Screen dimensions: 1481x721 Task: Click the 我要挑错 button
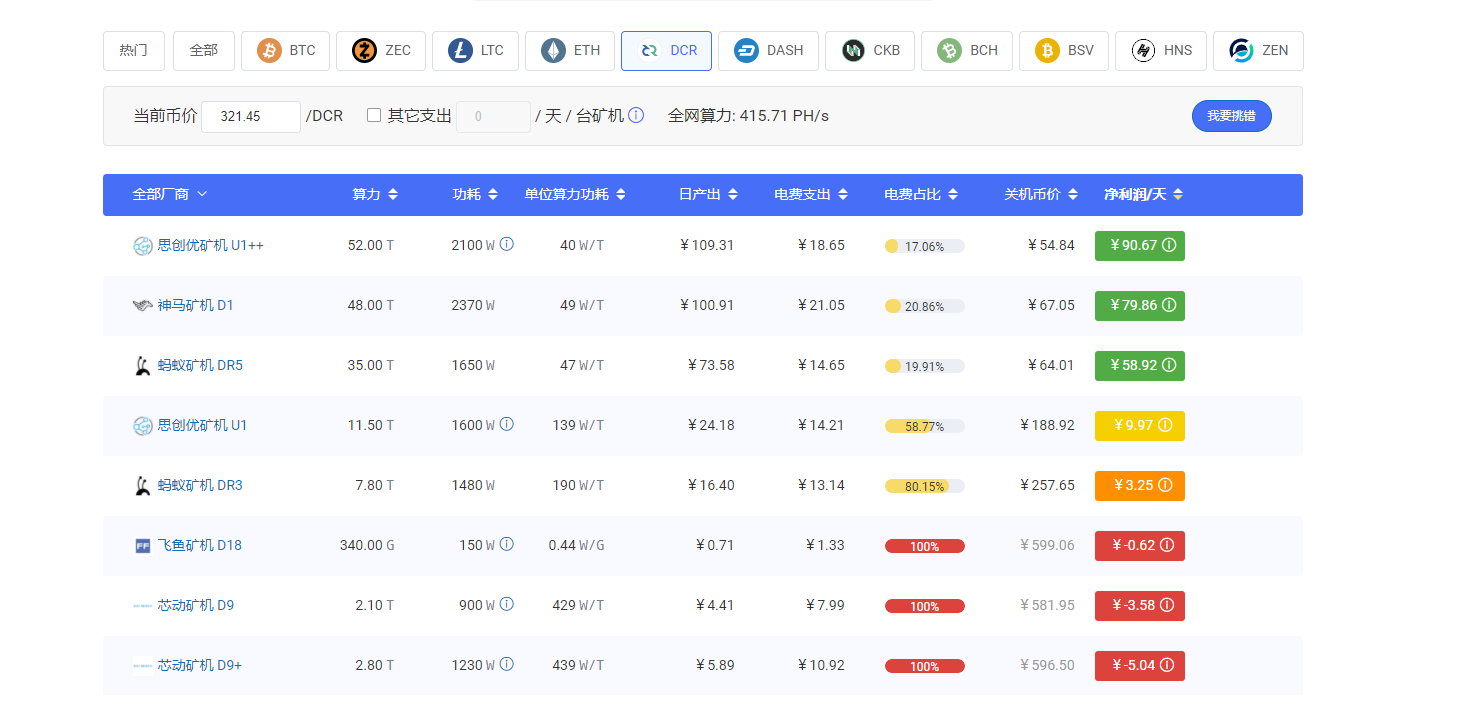coord(1231,116)
